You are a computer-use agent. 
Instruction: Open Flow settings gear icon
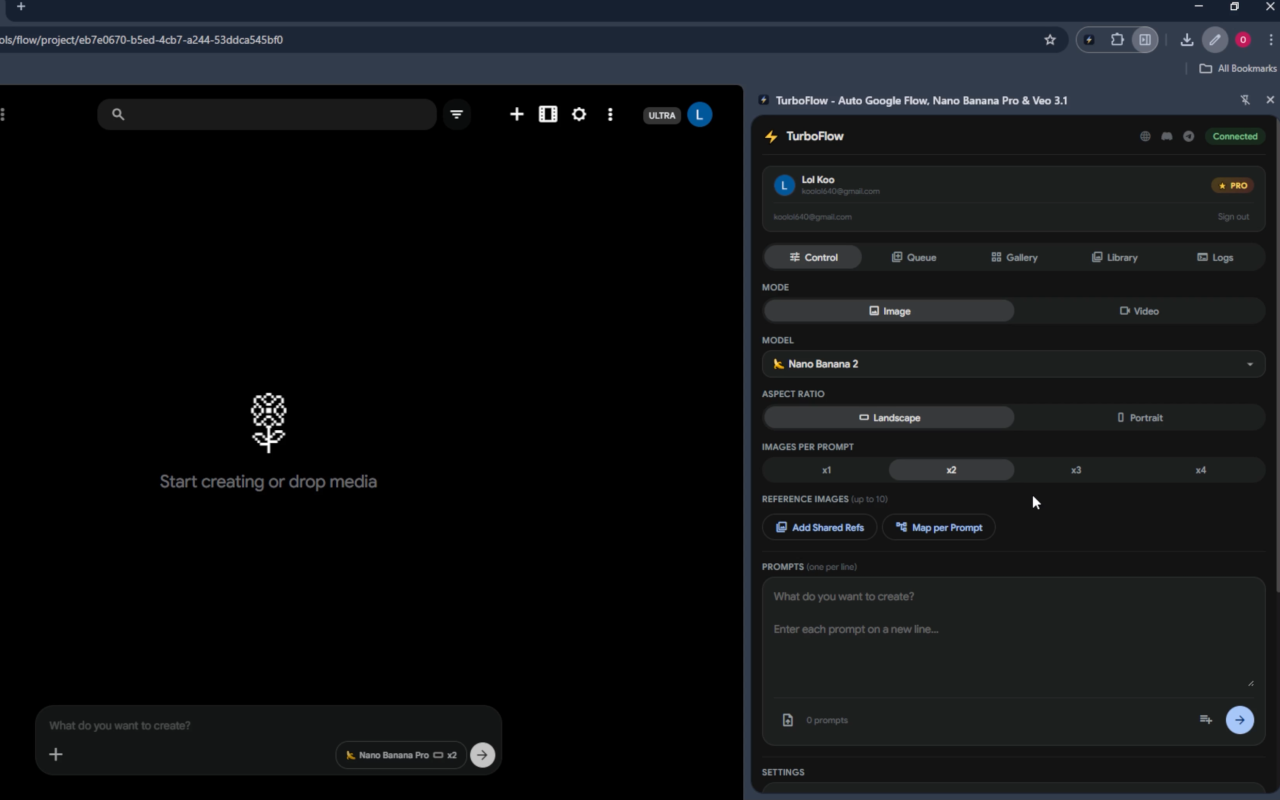click(x=579, y=115)
